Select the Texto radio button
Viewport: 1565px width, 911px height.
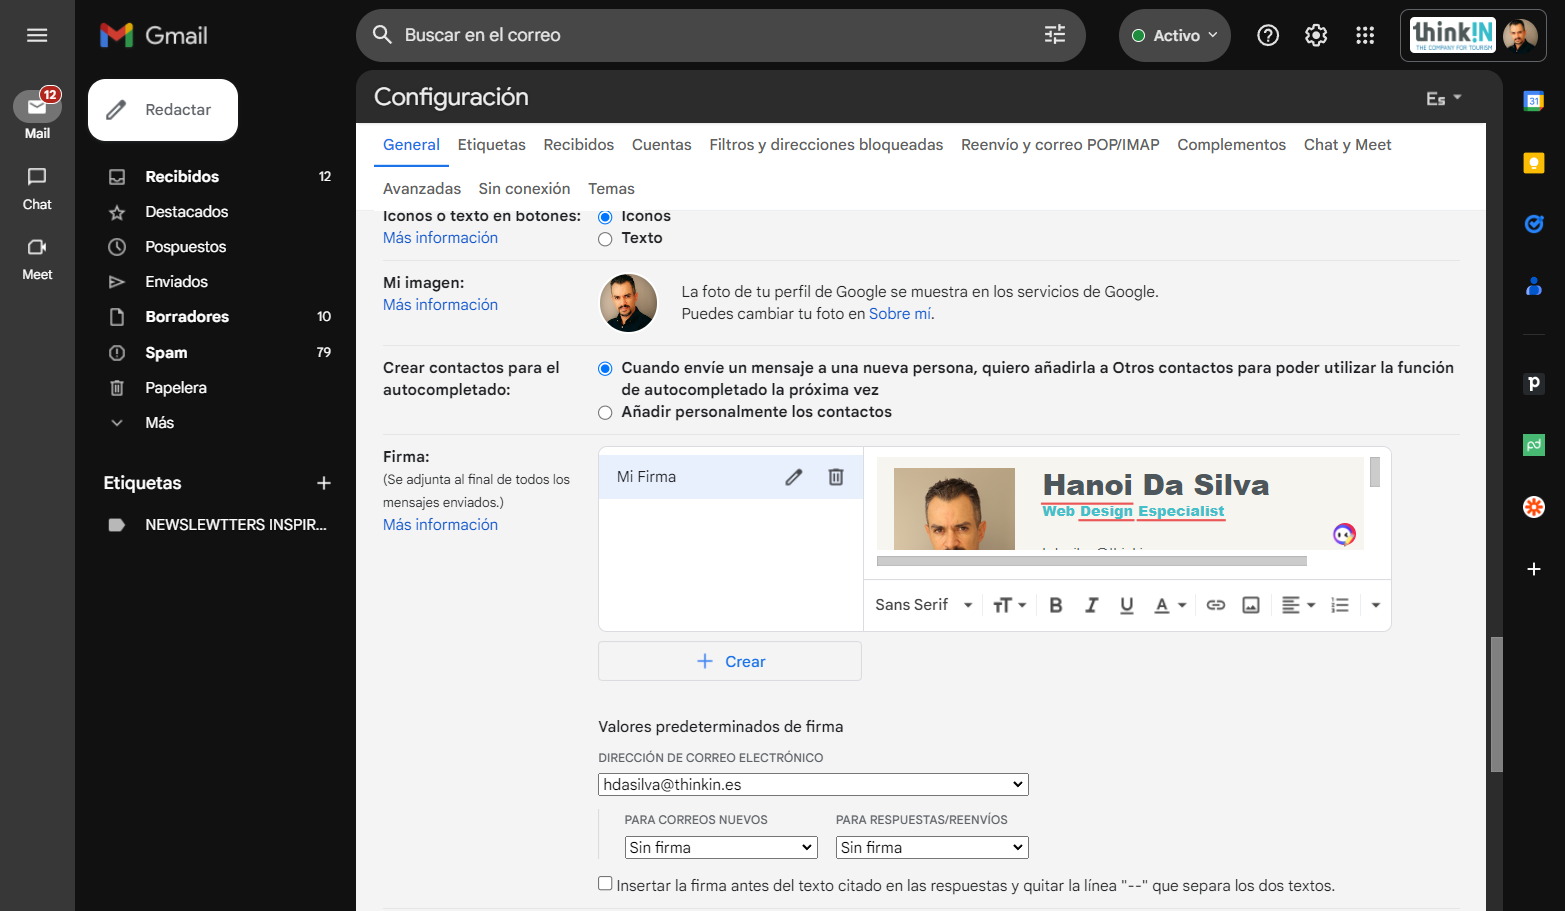point(605,239)
